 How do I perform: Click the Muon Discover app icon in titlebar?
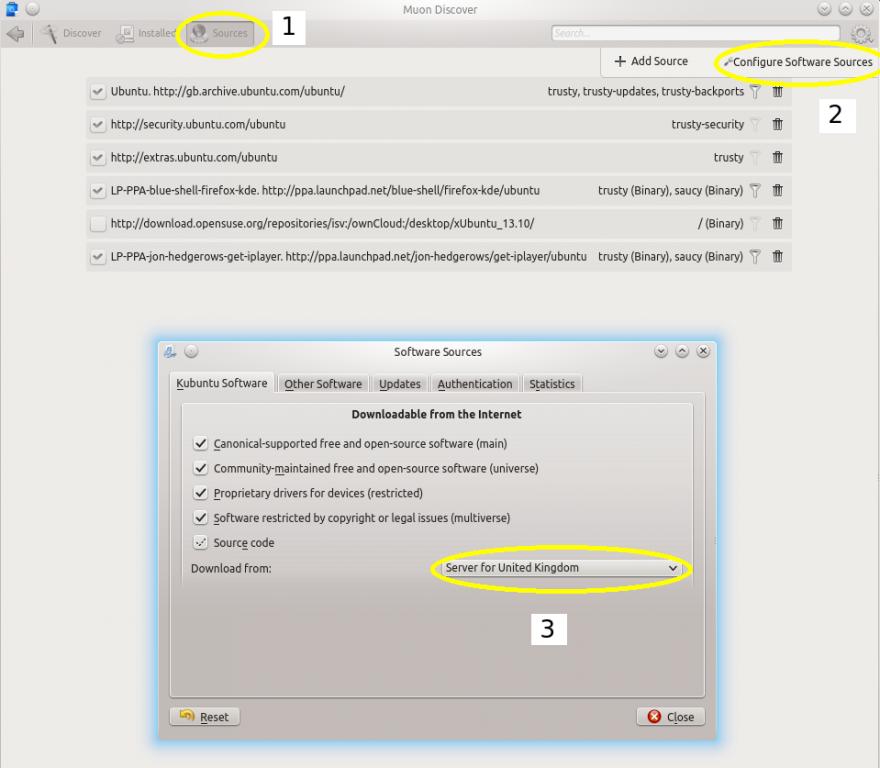(11, 9)
